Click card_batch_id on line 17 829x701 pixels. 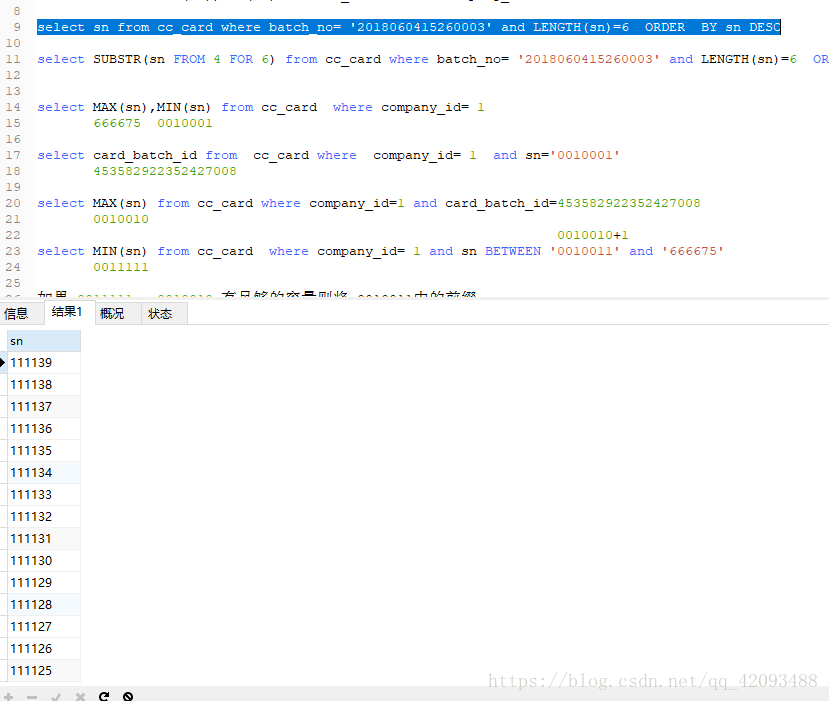point(145,155)
